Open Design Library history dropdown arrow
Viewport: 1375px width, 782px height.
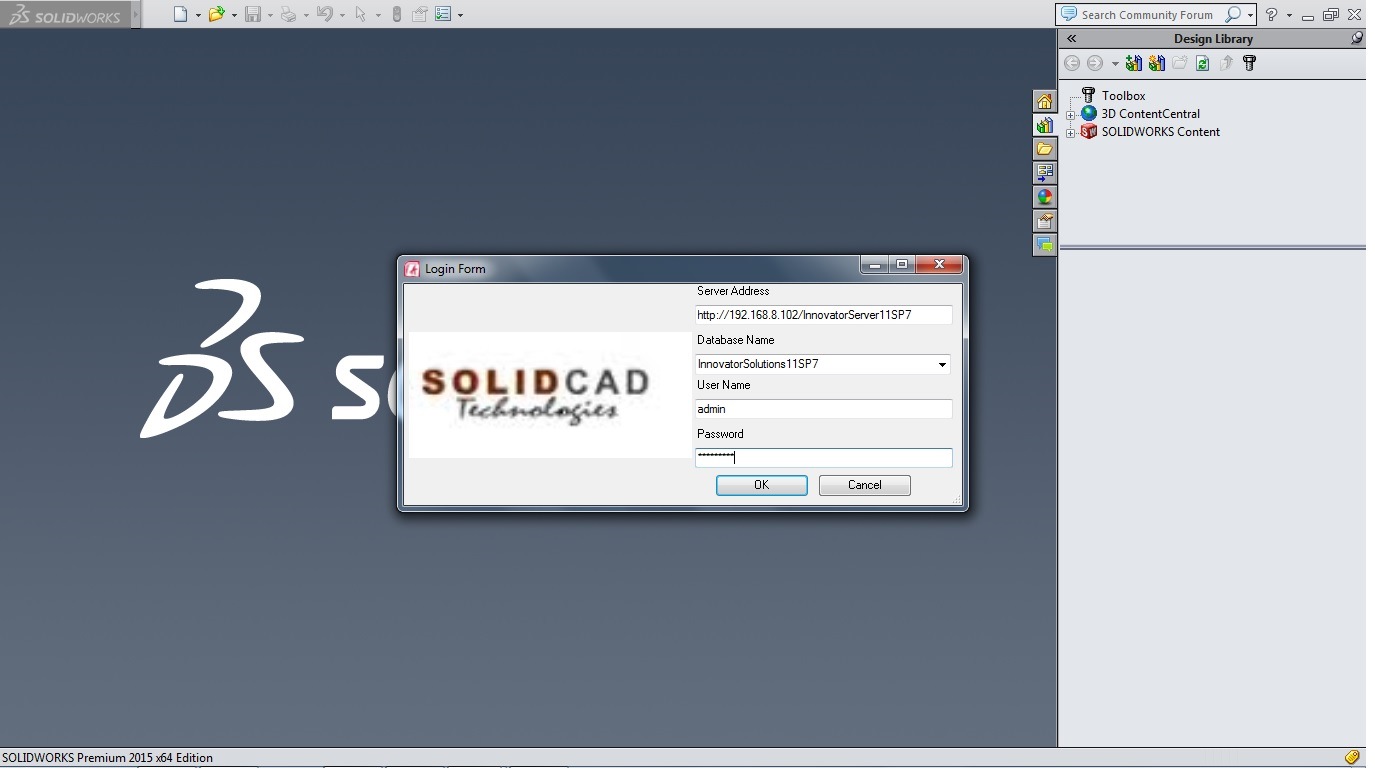(1115, 64)
